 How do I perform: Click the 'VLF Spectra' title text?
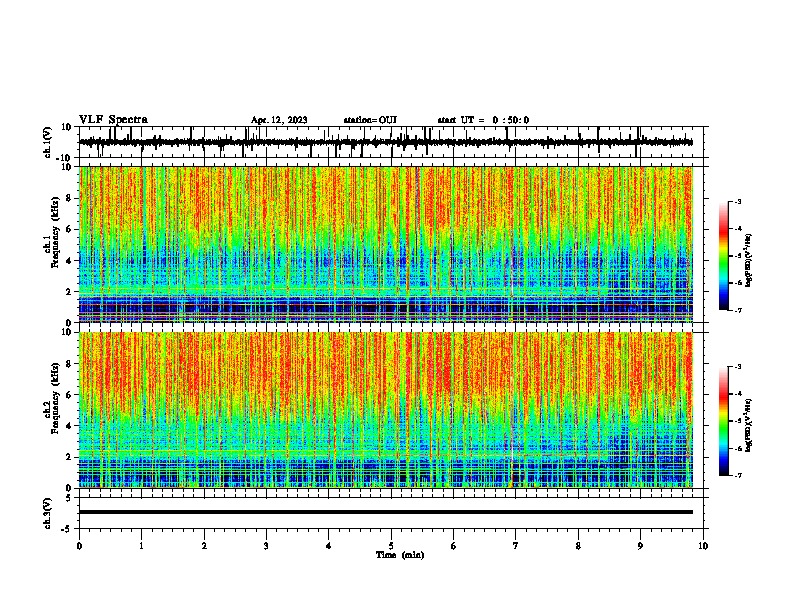[113, 120]
